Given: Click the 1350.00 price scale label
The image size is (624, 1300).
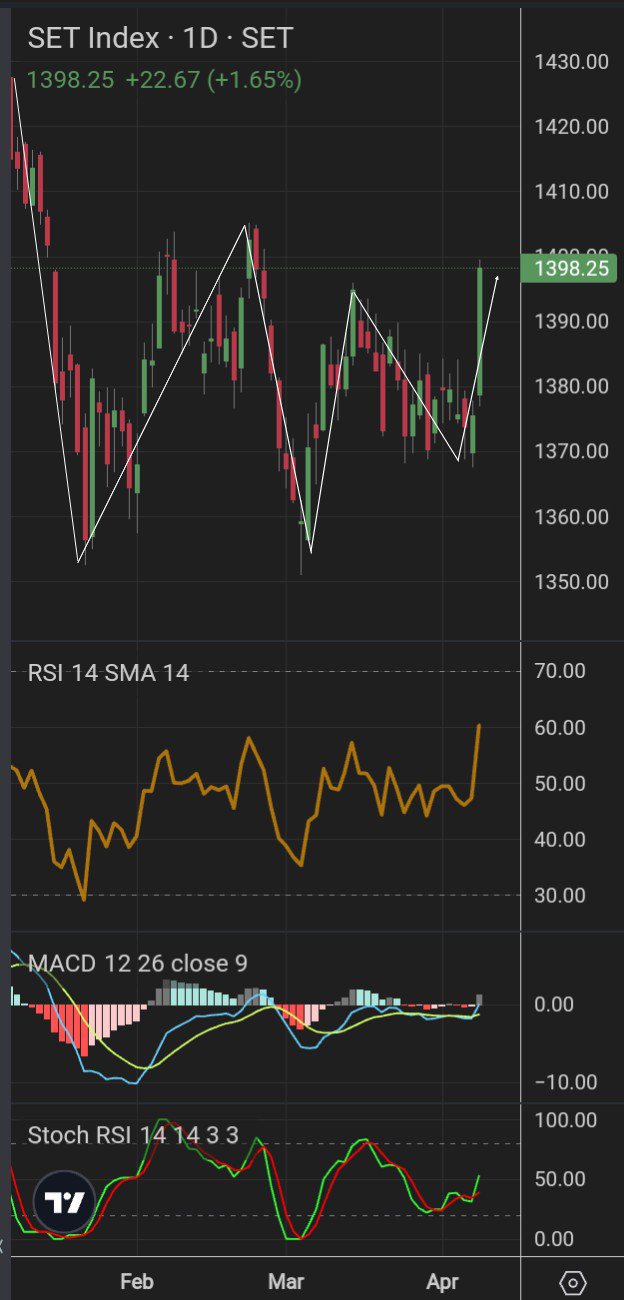Looking at the screenshot, I should (x=571, y=582).
